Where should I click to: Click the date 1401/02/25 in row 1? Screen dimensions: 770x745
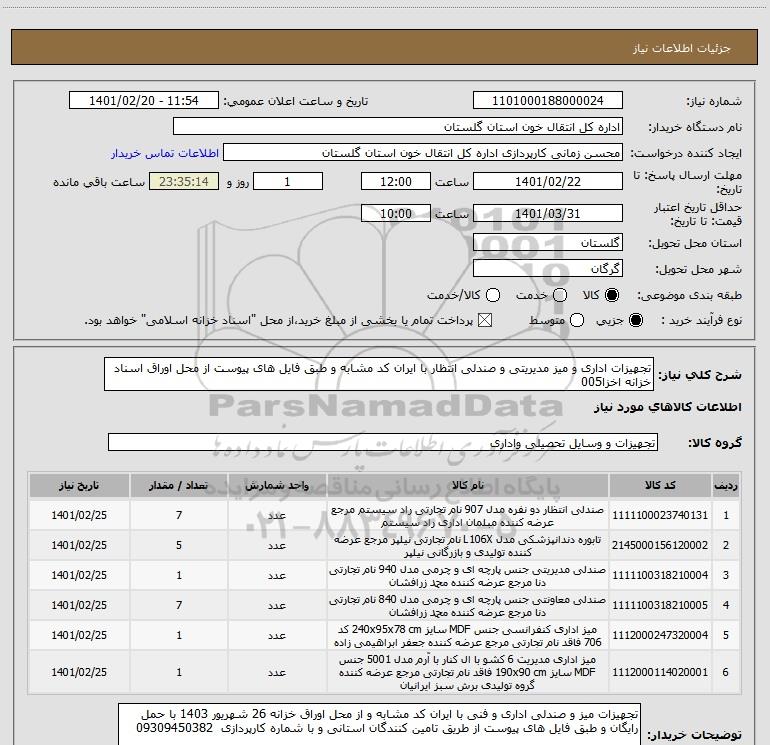click(79, 516)
